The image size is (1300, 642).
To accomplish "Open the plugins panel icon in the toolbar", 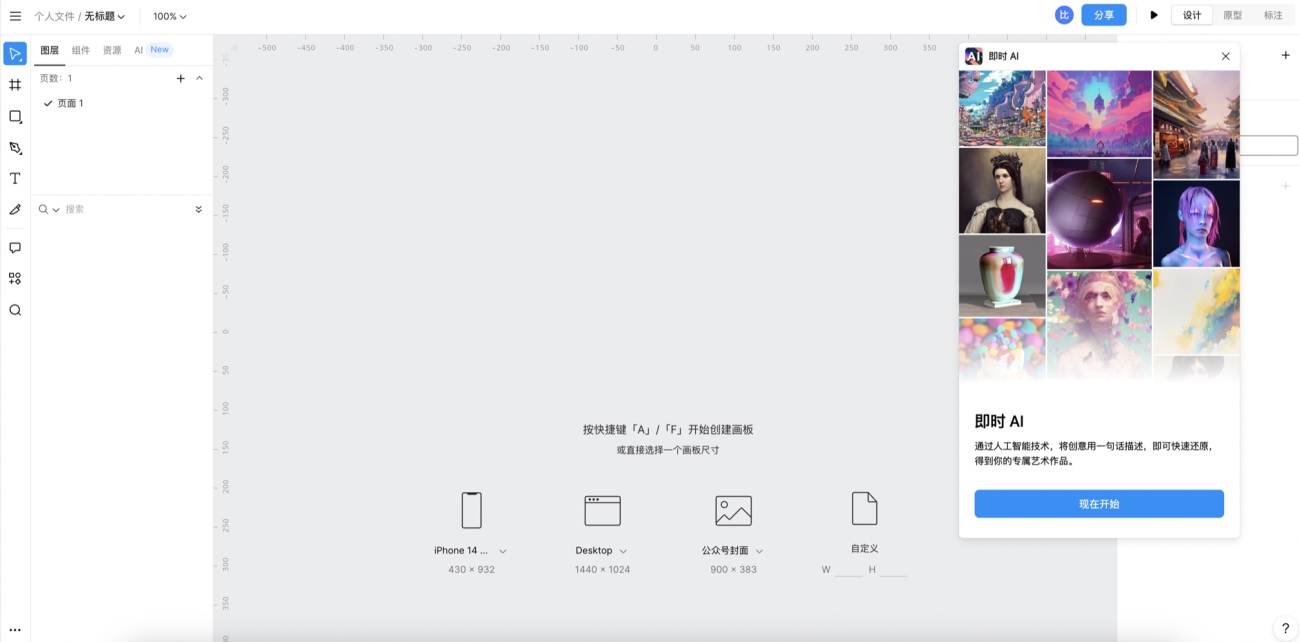I will pos(15,280).
